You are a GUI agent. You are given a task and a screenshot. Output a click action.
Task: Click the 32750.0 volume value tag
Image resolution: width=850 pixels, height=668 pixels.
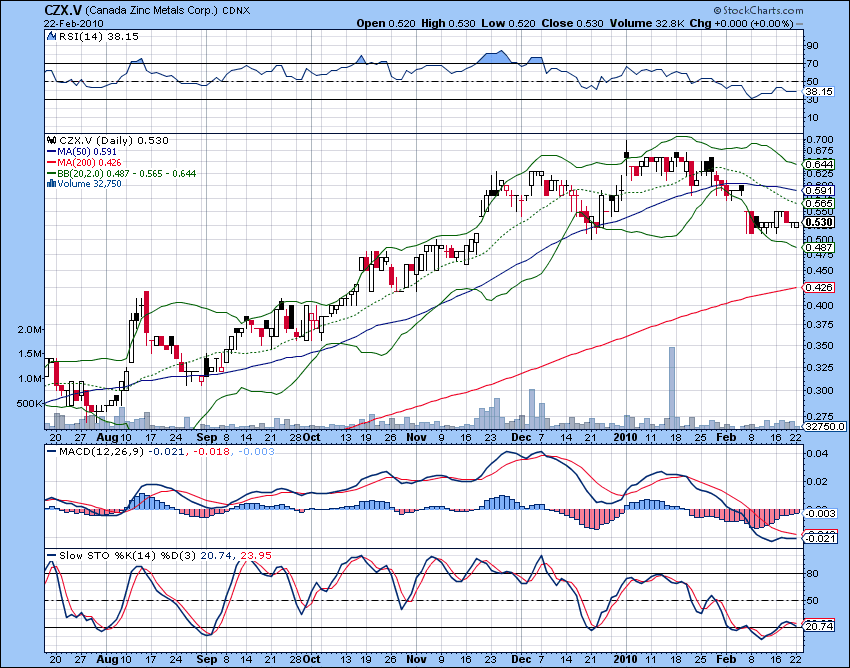[x=823, y=427]
